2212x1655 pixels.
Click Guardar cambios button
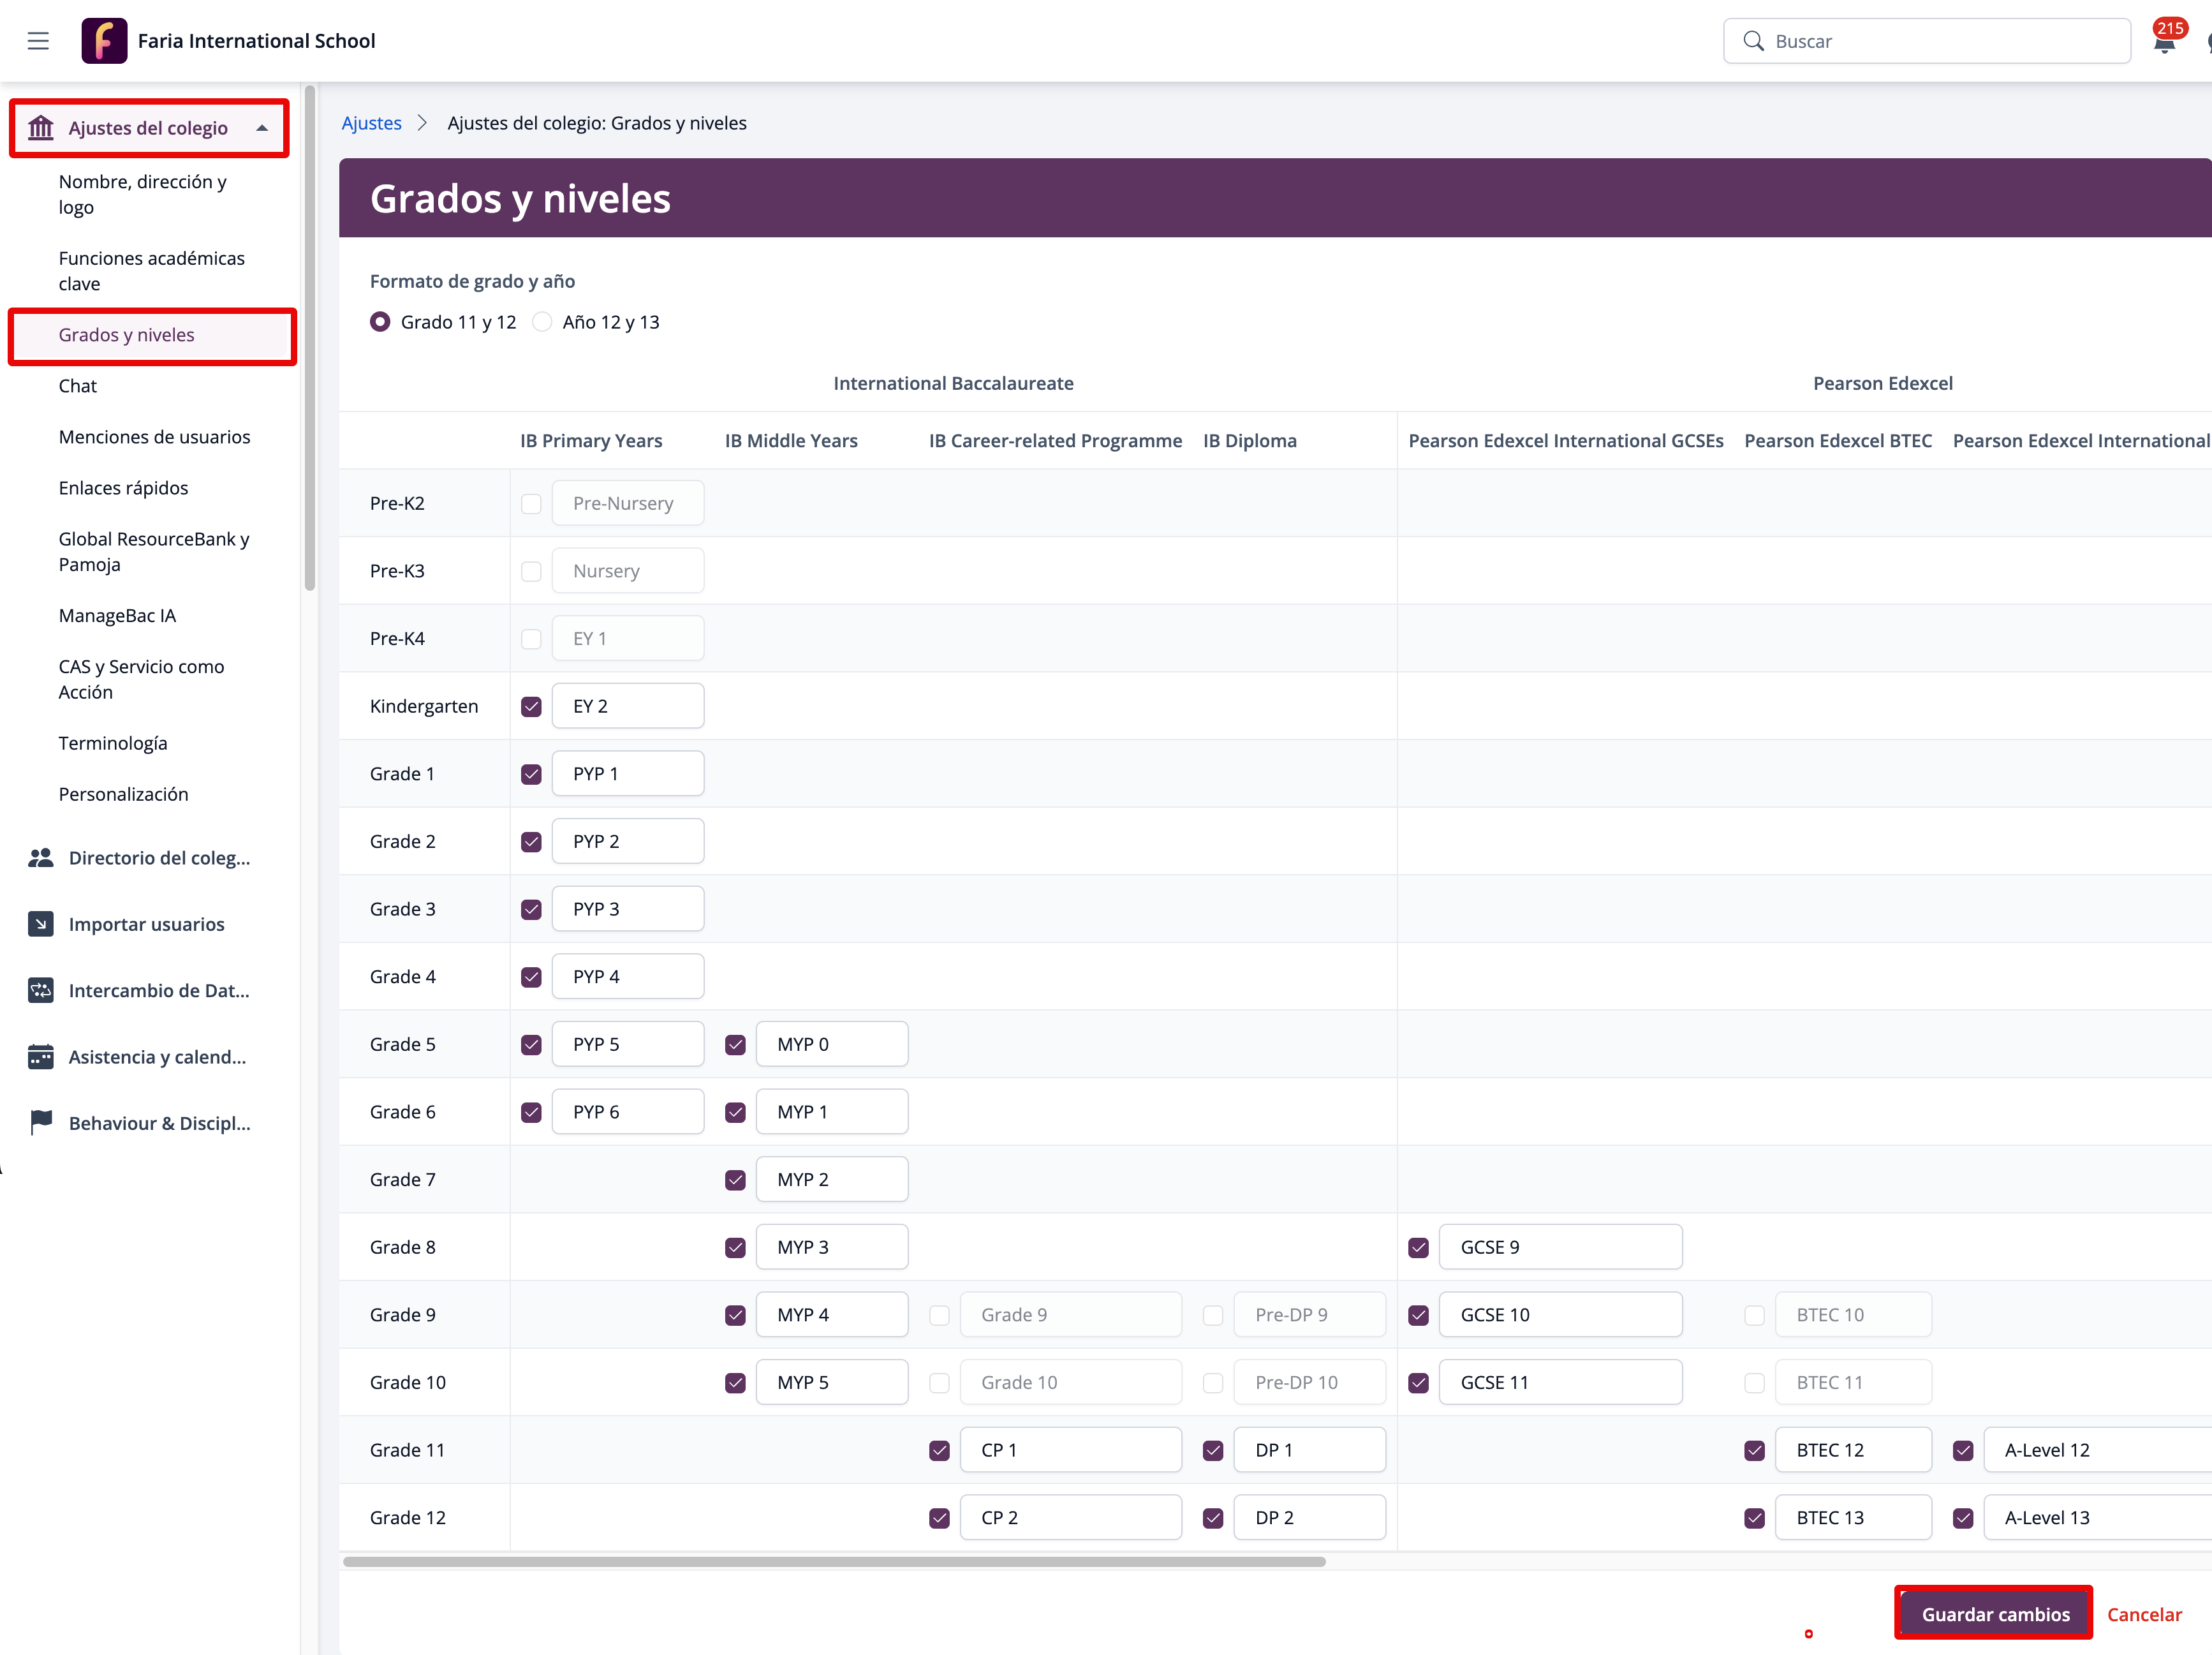coord(1995,1614)
